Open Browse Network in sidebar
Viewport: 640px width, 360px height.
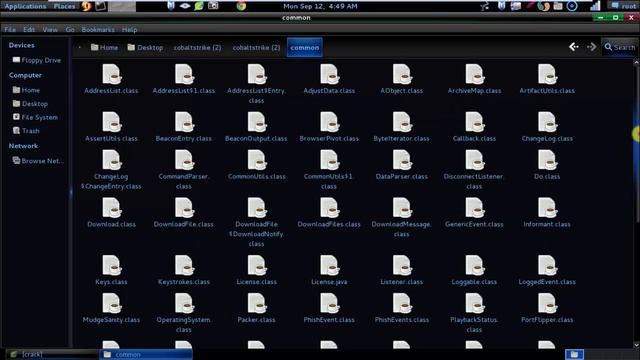pyautogui.click(x=38, y=161)
